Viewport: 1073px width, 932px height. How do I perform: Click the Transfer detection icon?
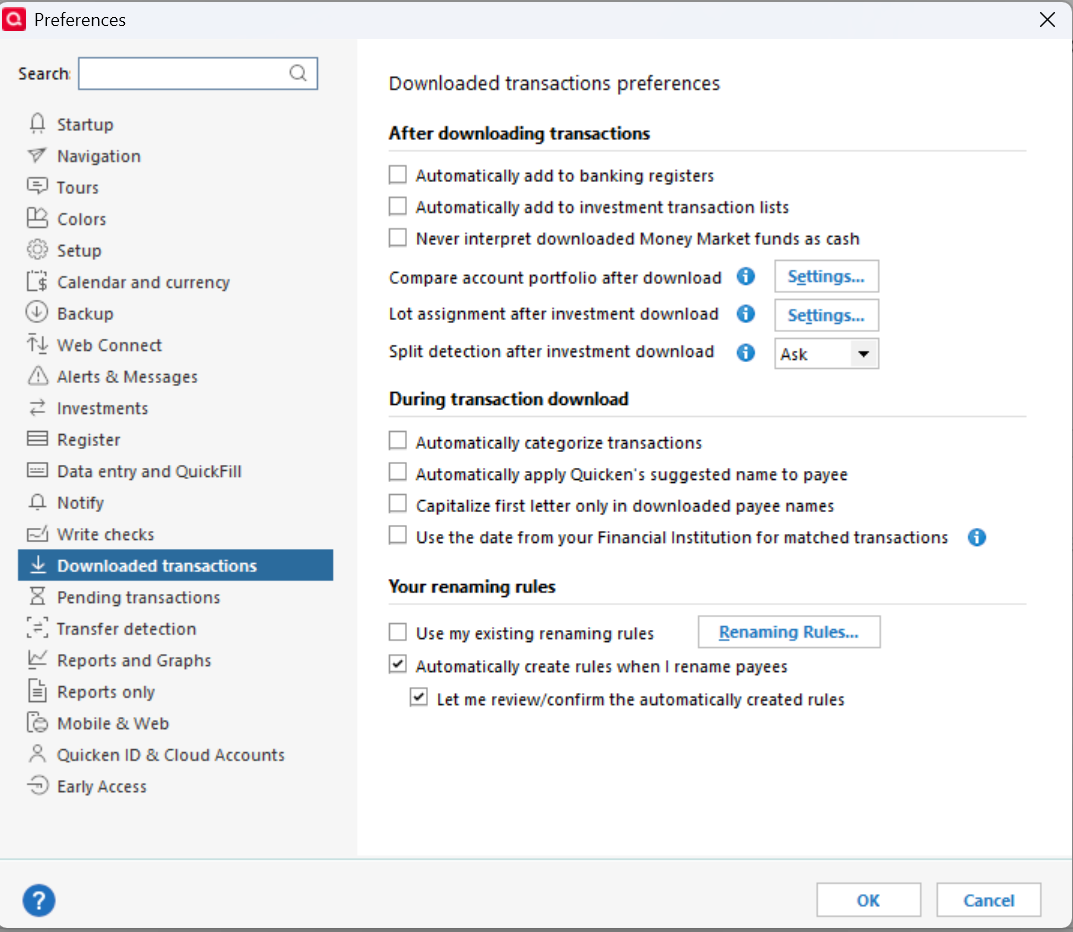point(38,628)
